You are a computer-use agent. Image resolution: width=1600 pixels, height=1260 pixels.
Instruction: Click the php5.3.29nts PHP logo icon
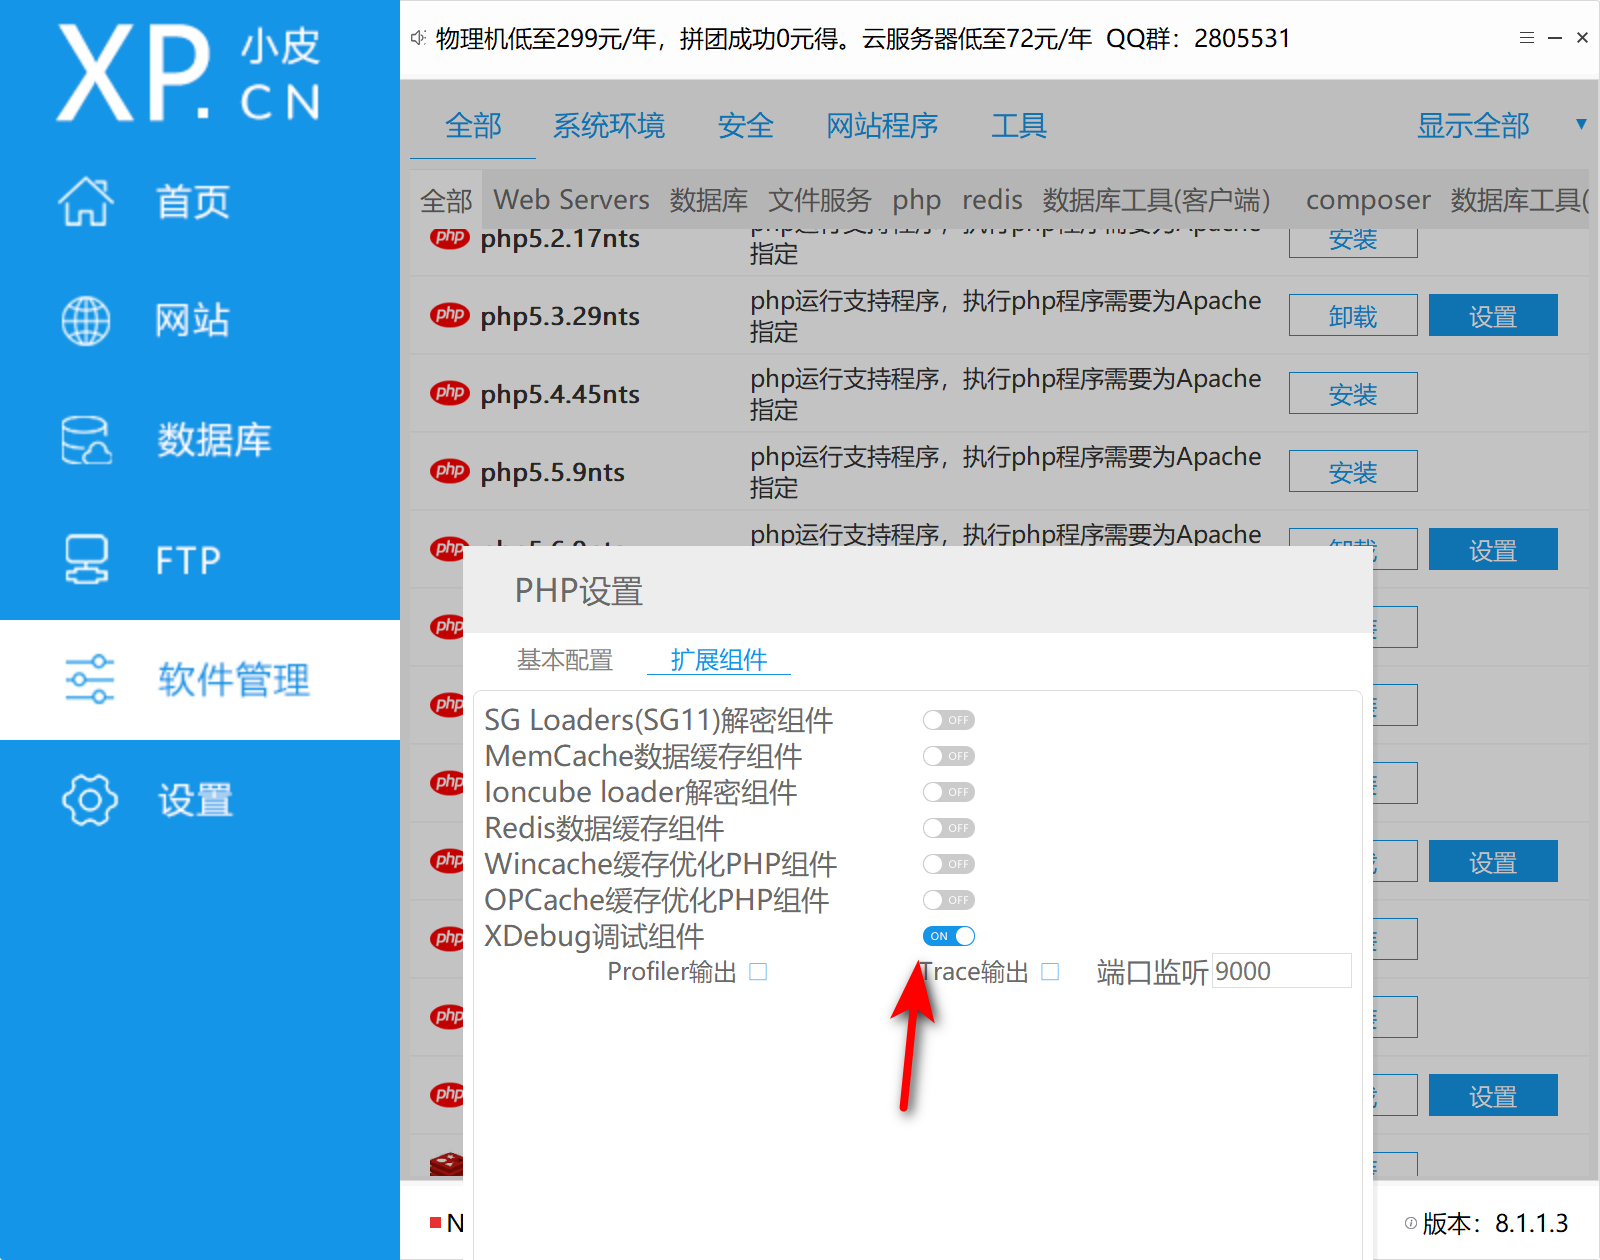[x=450, y=315]
